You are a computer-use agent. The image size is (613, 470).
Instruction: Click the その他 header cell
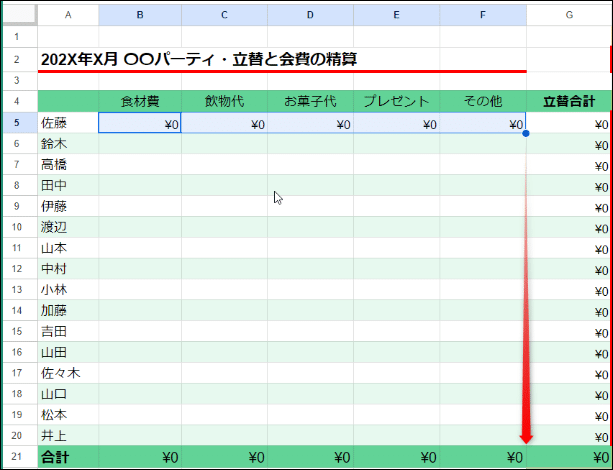[483, 101]
